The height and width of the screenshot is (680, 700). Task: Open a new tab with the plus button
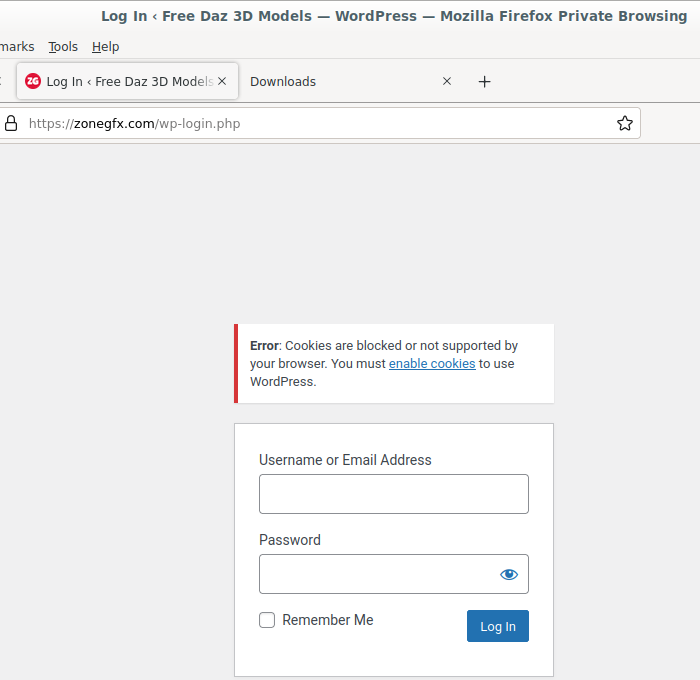484,82
